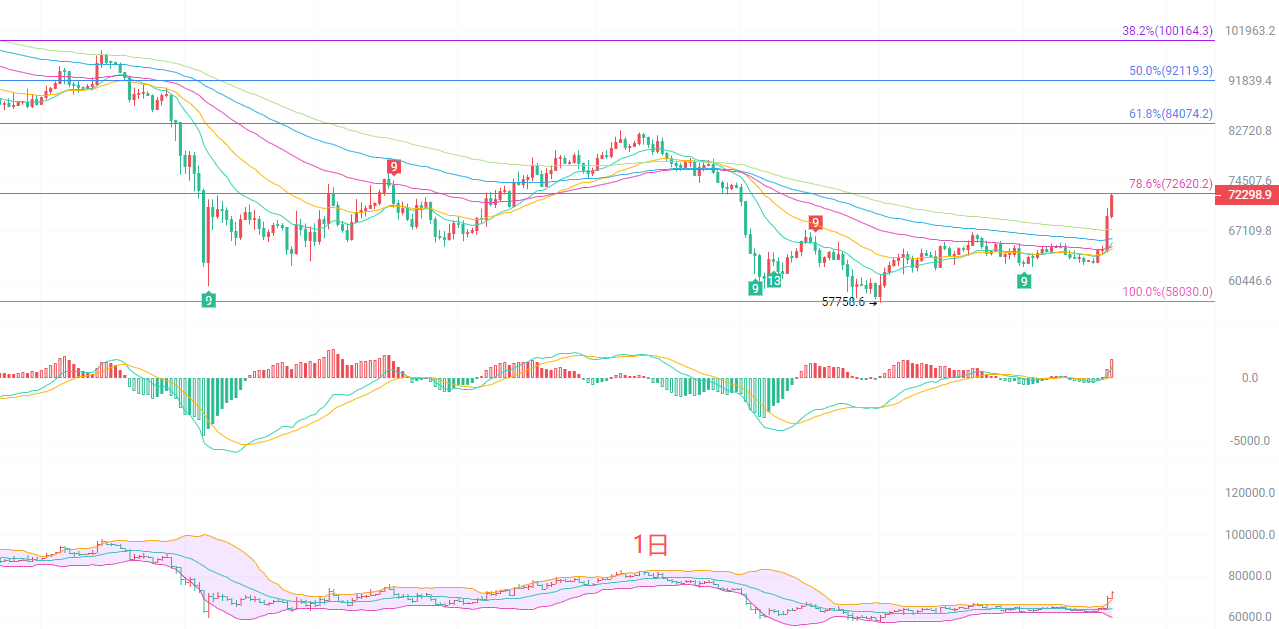
Task: Click the arrow beside the 57750.6 low label
Action: point(872,302)
